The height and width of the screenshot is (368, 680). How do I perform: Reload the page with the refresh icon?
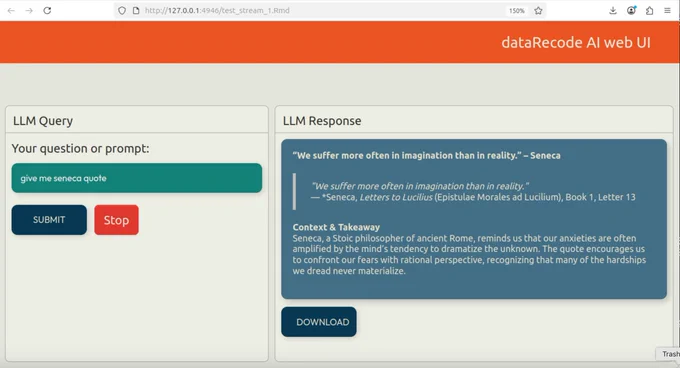[47, 10]
